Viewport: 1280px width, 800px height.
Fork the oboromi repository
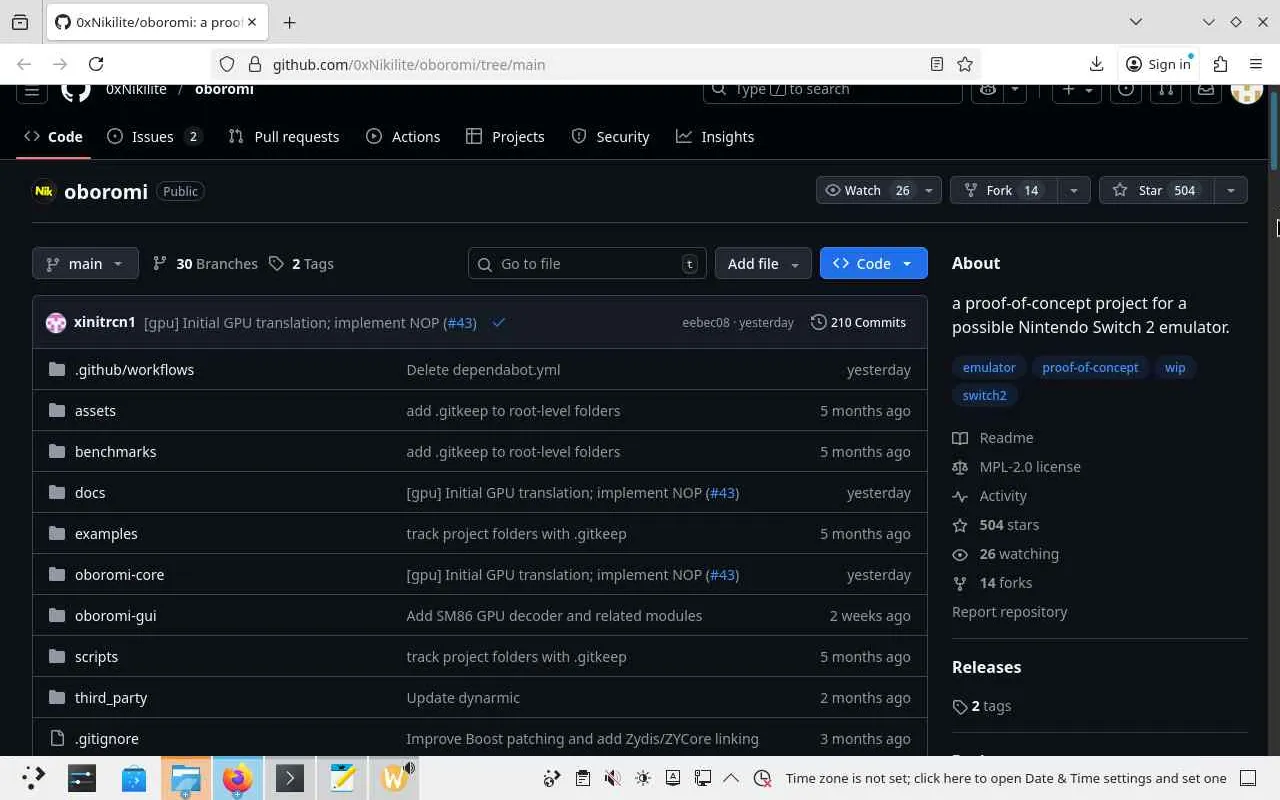(x=1004, y=190)
